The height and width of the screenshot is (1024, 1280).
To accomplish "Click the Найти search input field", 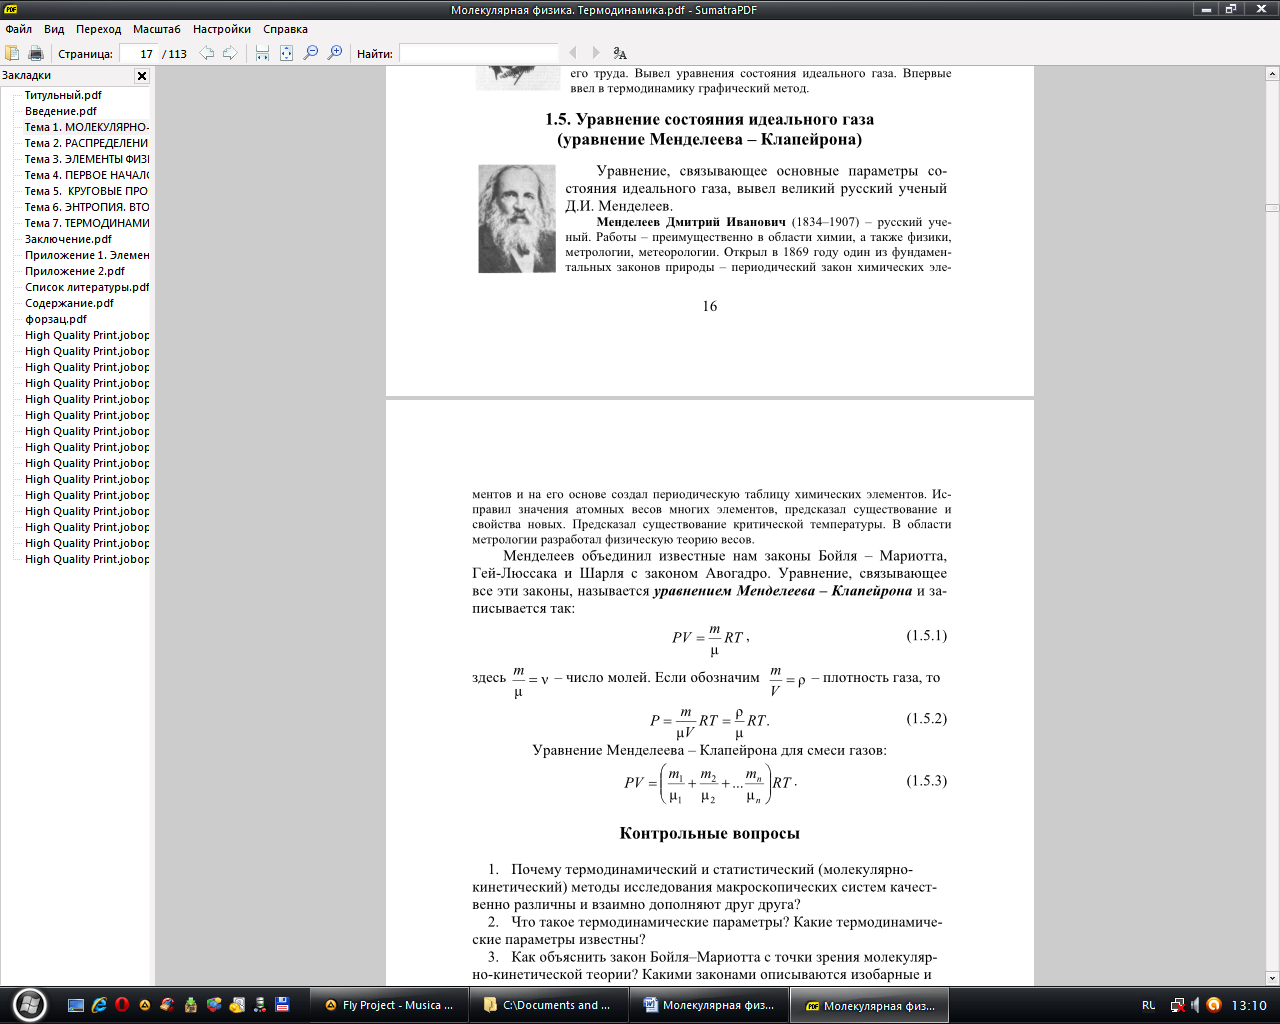I will pyautogui.click(x=479, y=54).
